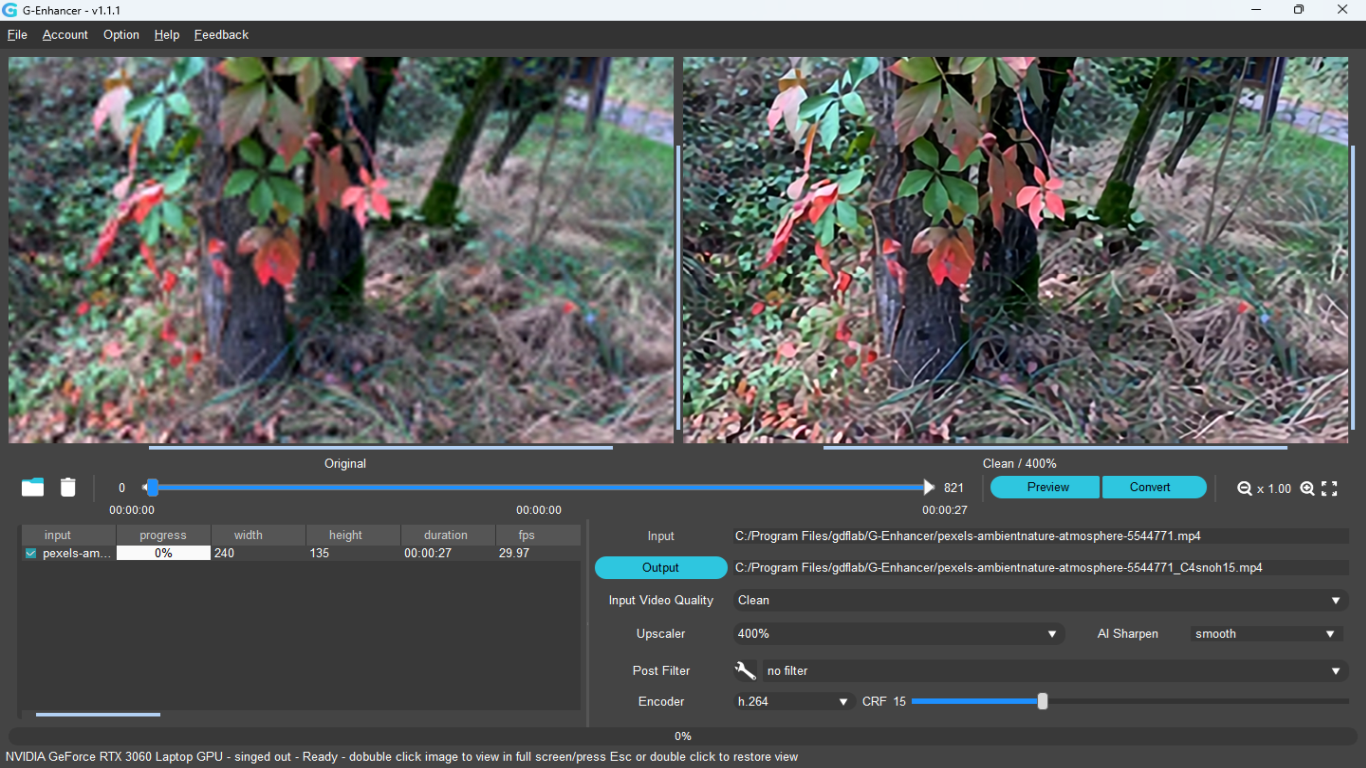Uncheck the pexels-am video in the file list
The width and height of the screenshot is (1366, 768).
(x=30, y=552)
